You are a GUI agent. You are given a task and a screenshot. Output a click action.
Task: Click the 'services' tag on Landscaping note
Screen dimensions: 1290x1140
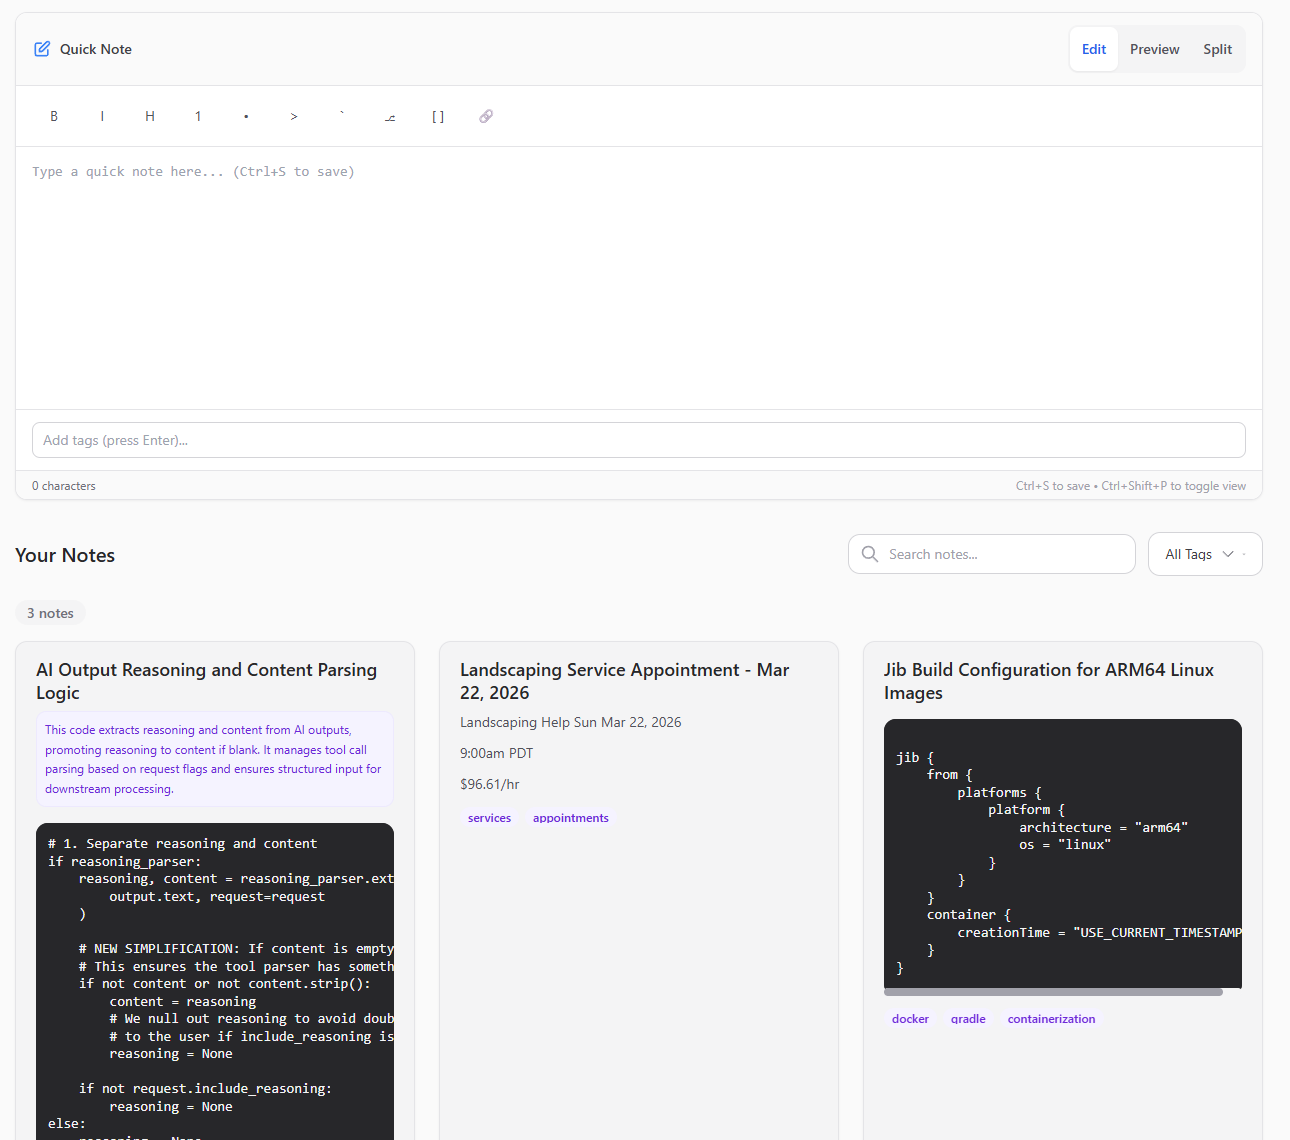(x=489, y=818)
